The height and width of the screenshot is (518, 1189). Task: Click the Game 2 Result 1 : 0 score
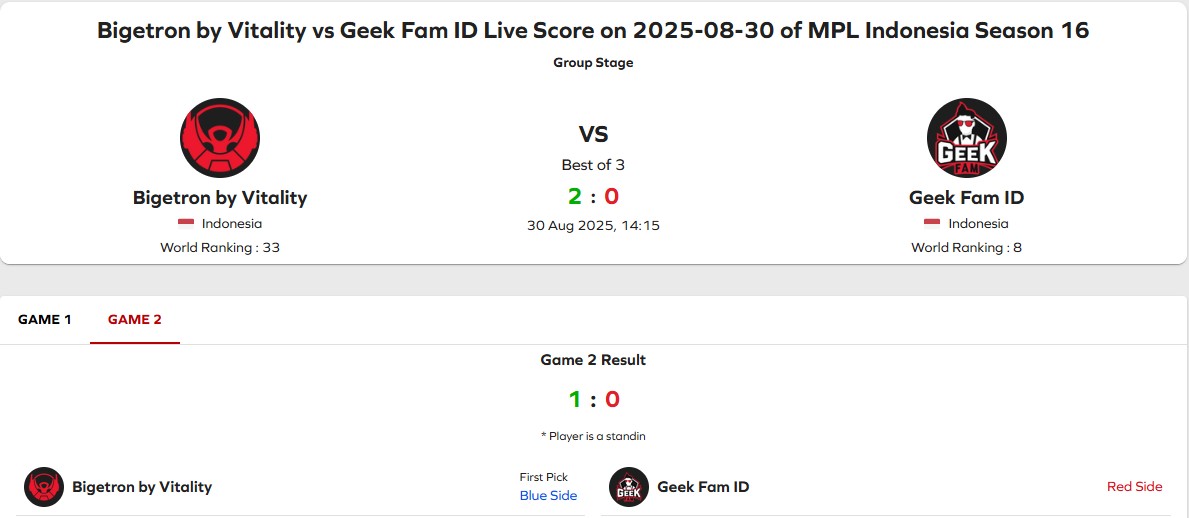tap(594, 399)
